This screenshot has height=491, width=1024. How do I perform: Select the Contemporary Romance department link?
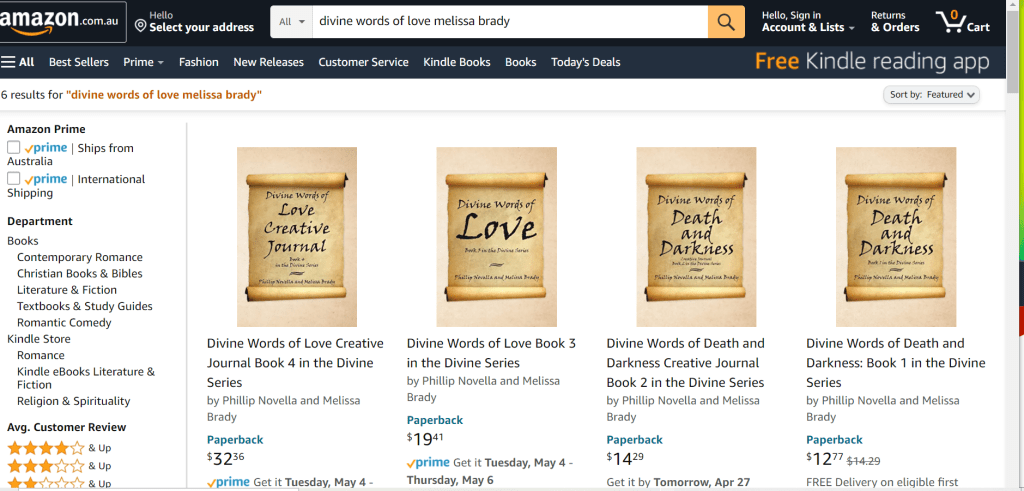coord(80,257)
